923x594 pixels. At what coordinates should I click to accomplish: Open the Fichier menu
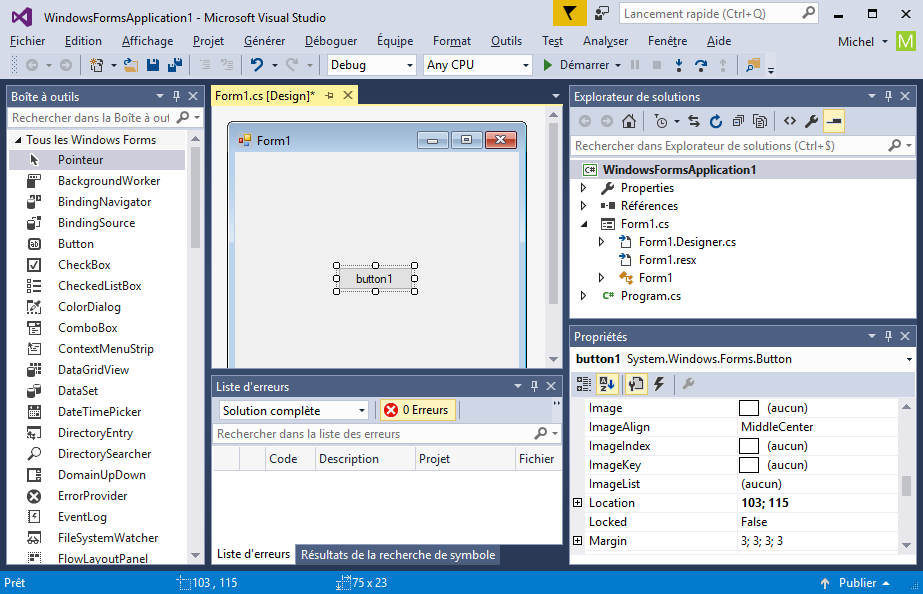(28, 41)
